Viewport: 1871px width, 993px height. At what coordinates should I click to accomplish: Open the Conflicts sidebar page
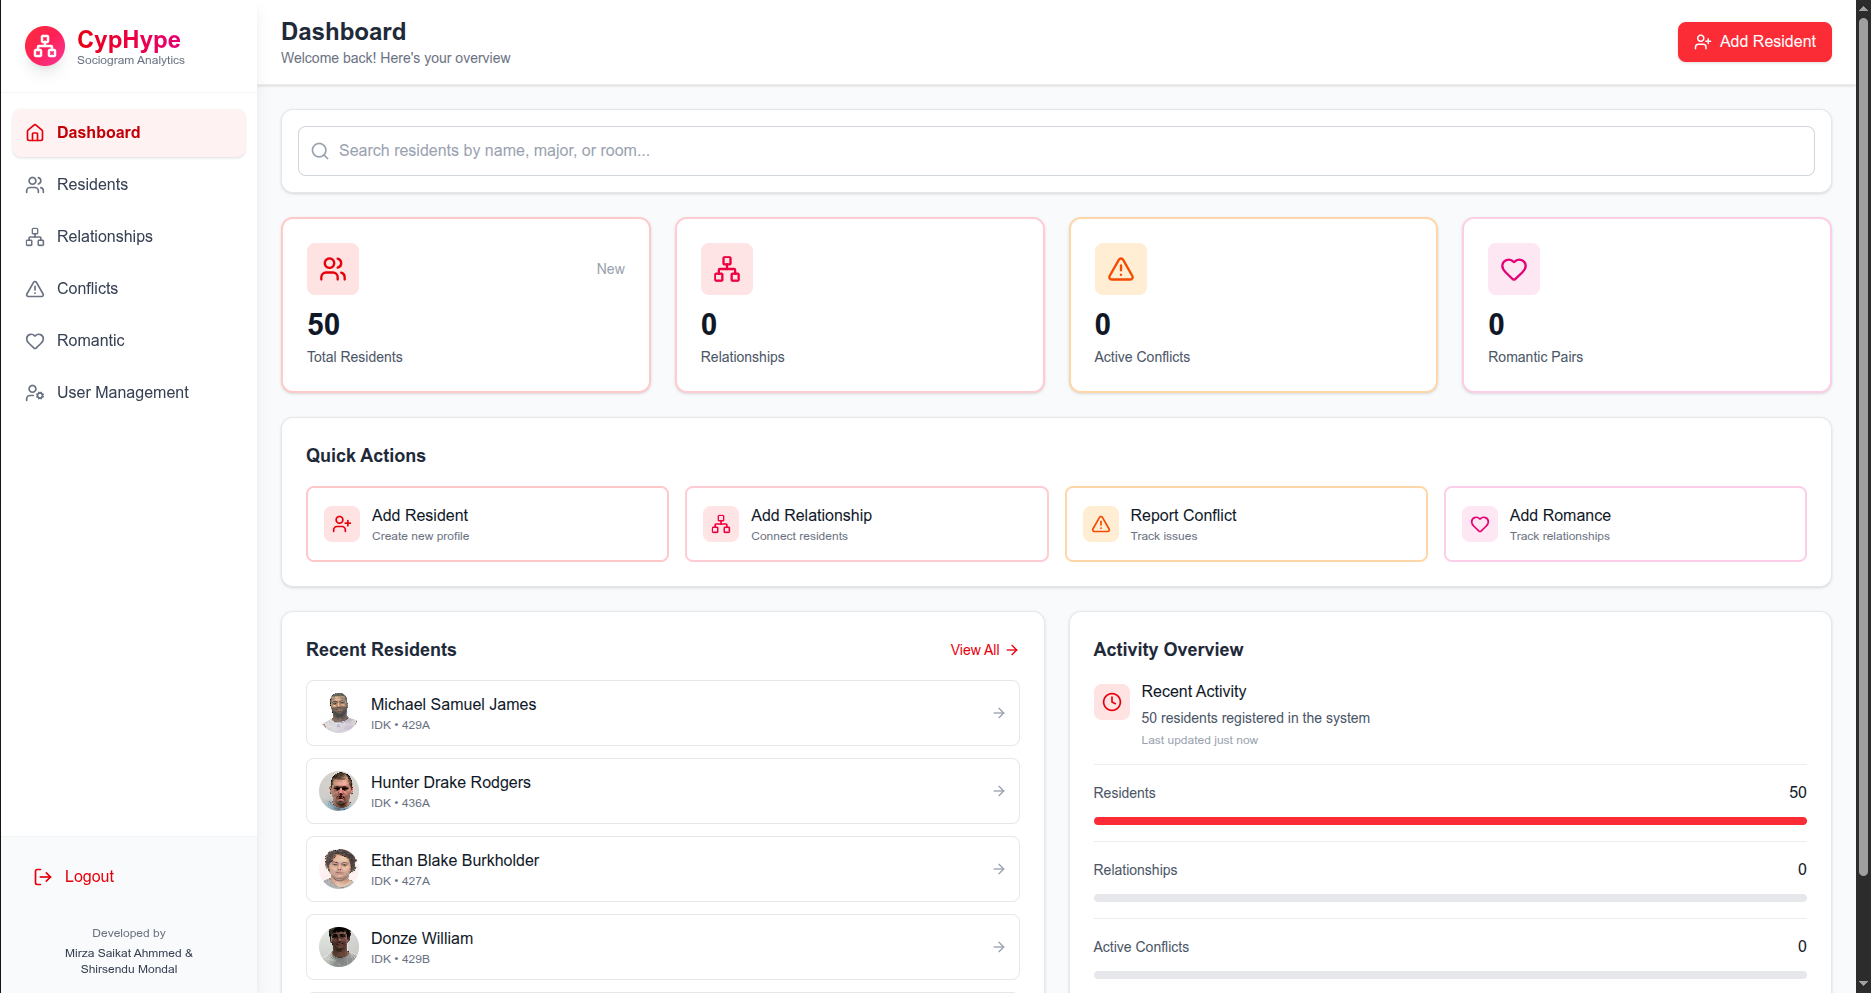click(129, 289)
